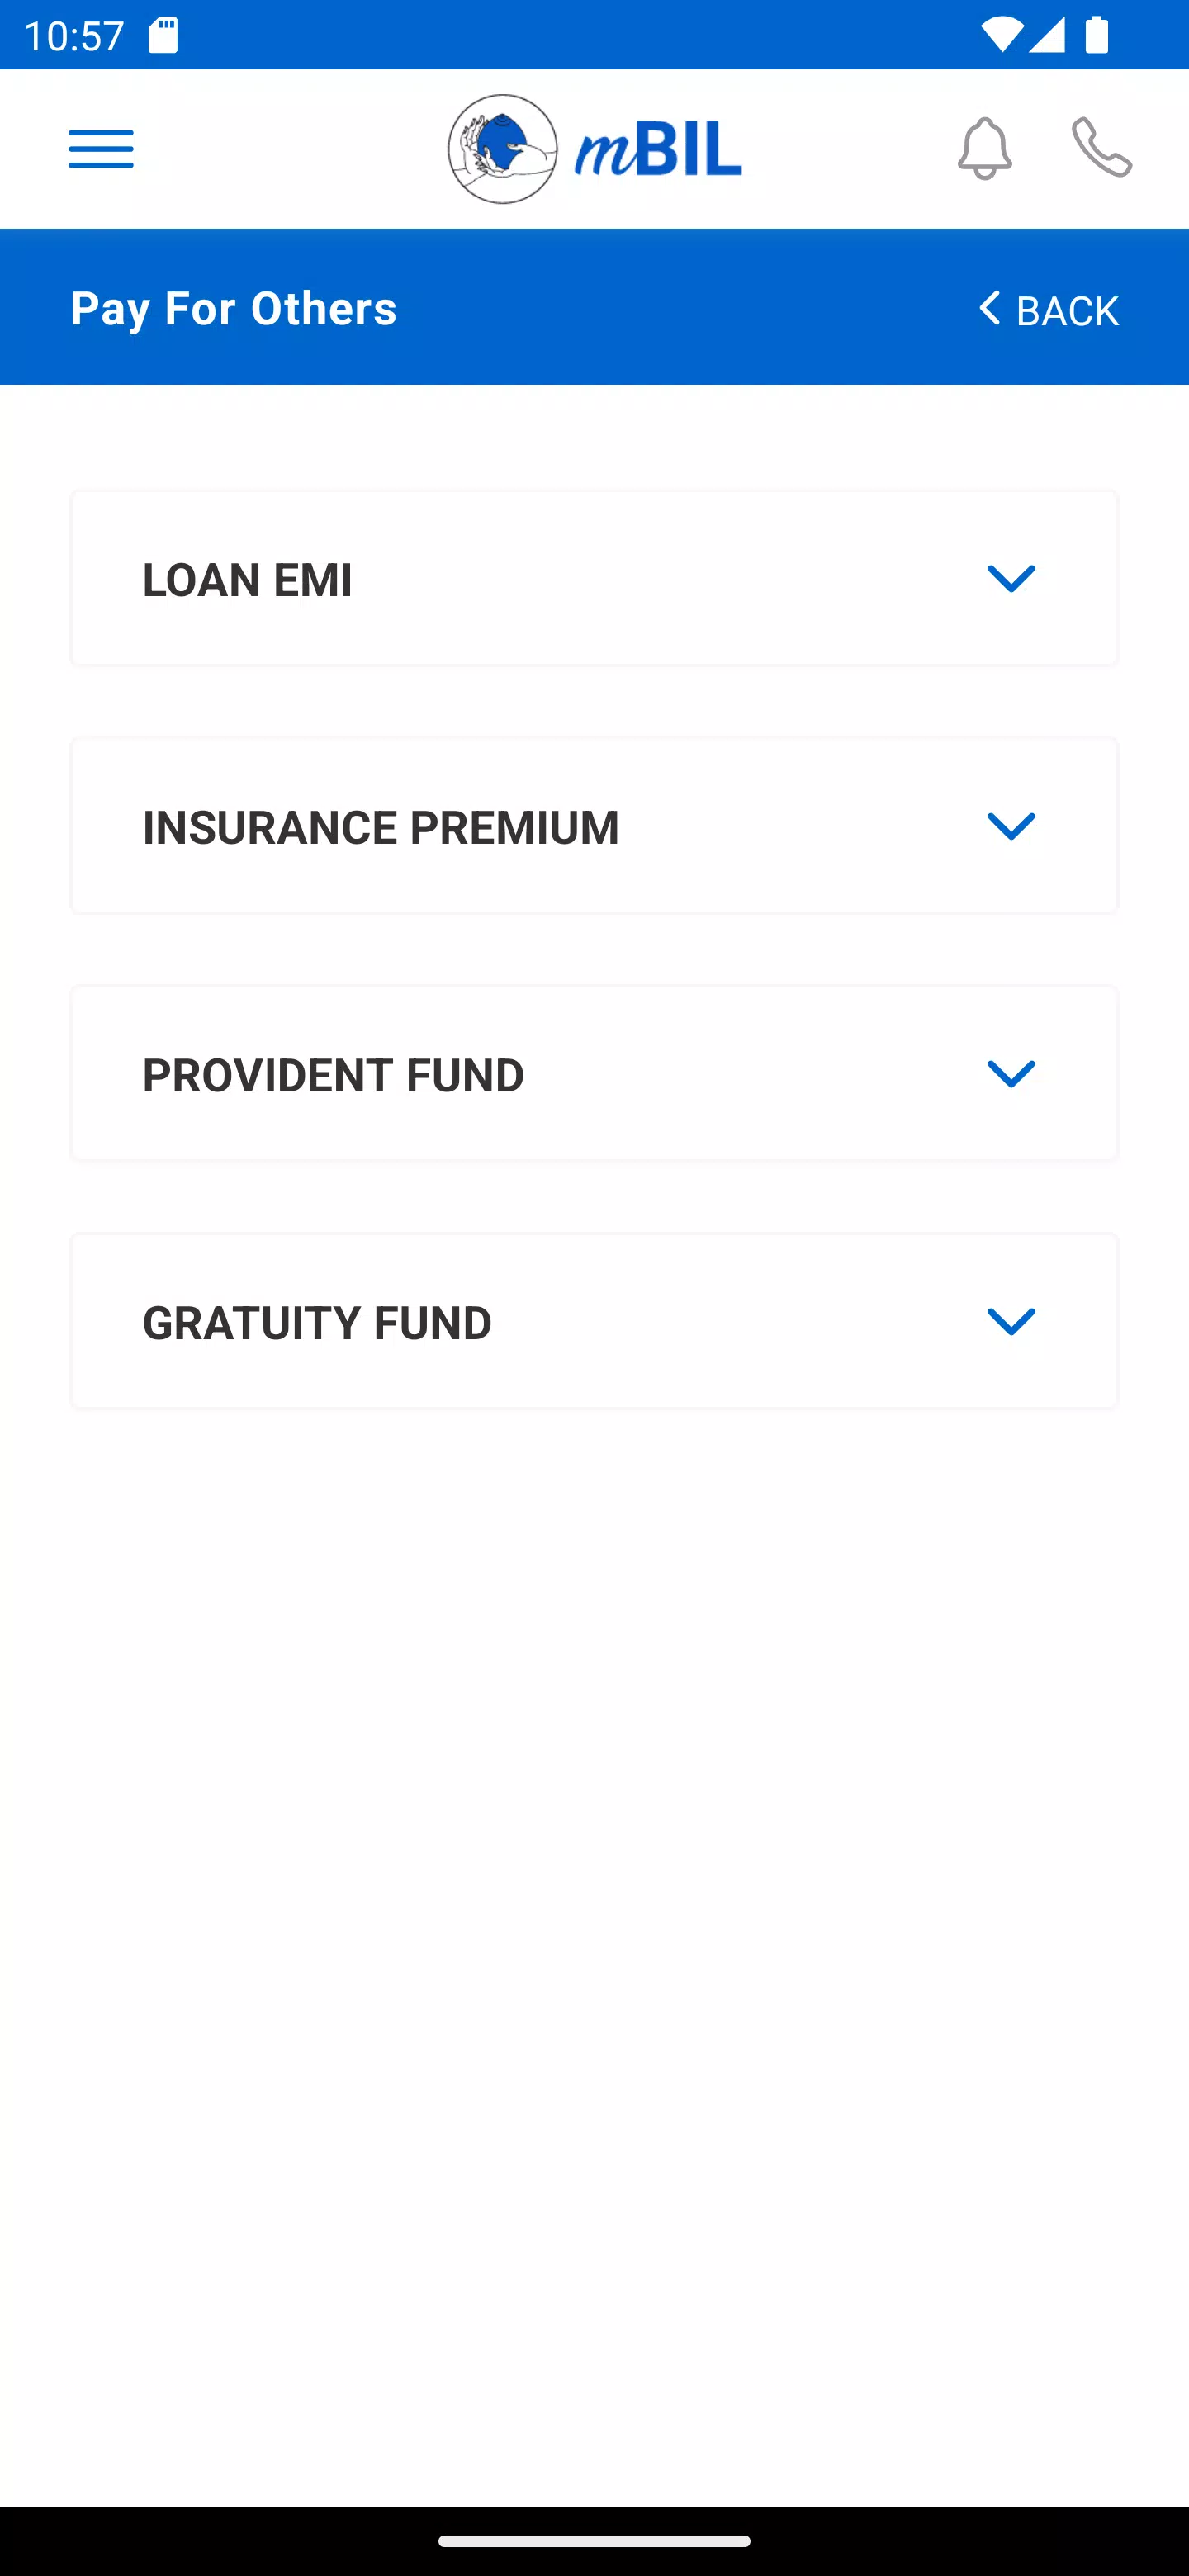Tap the notification bell icon

pos(984,149)
